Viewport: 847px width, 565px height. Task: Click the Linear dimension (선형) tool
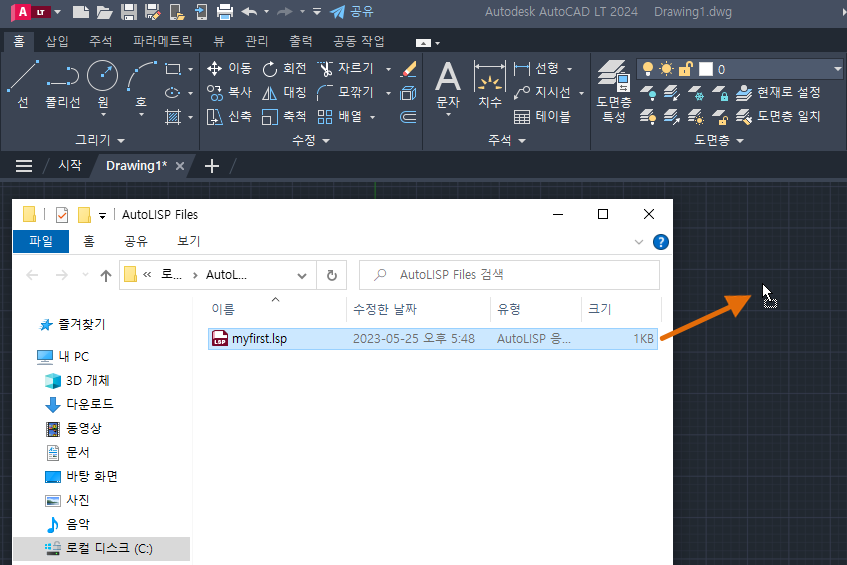tap(536, 69)
